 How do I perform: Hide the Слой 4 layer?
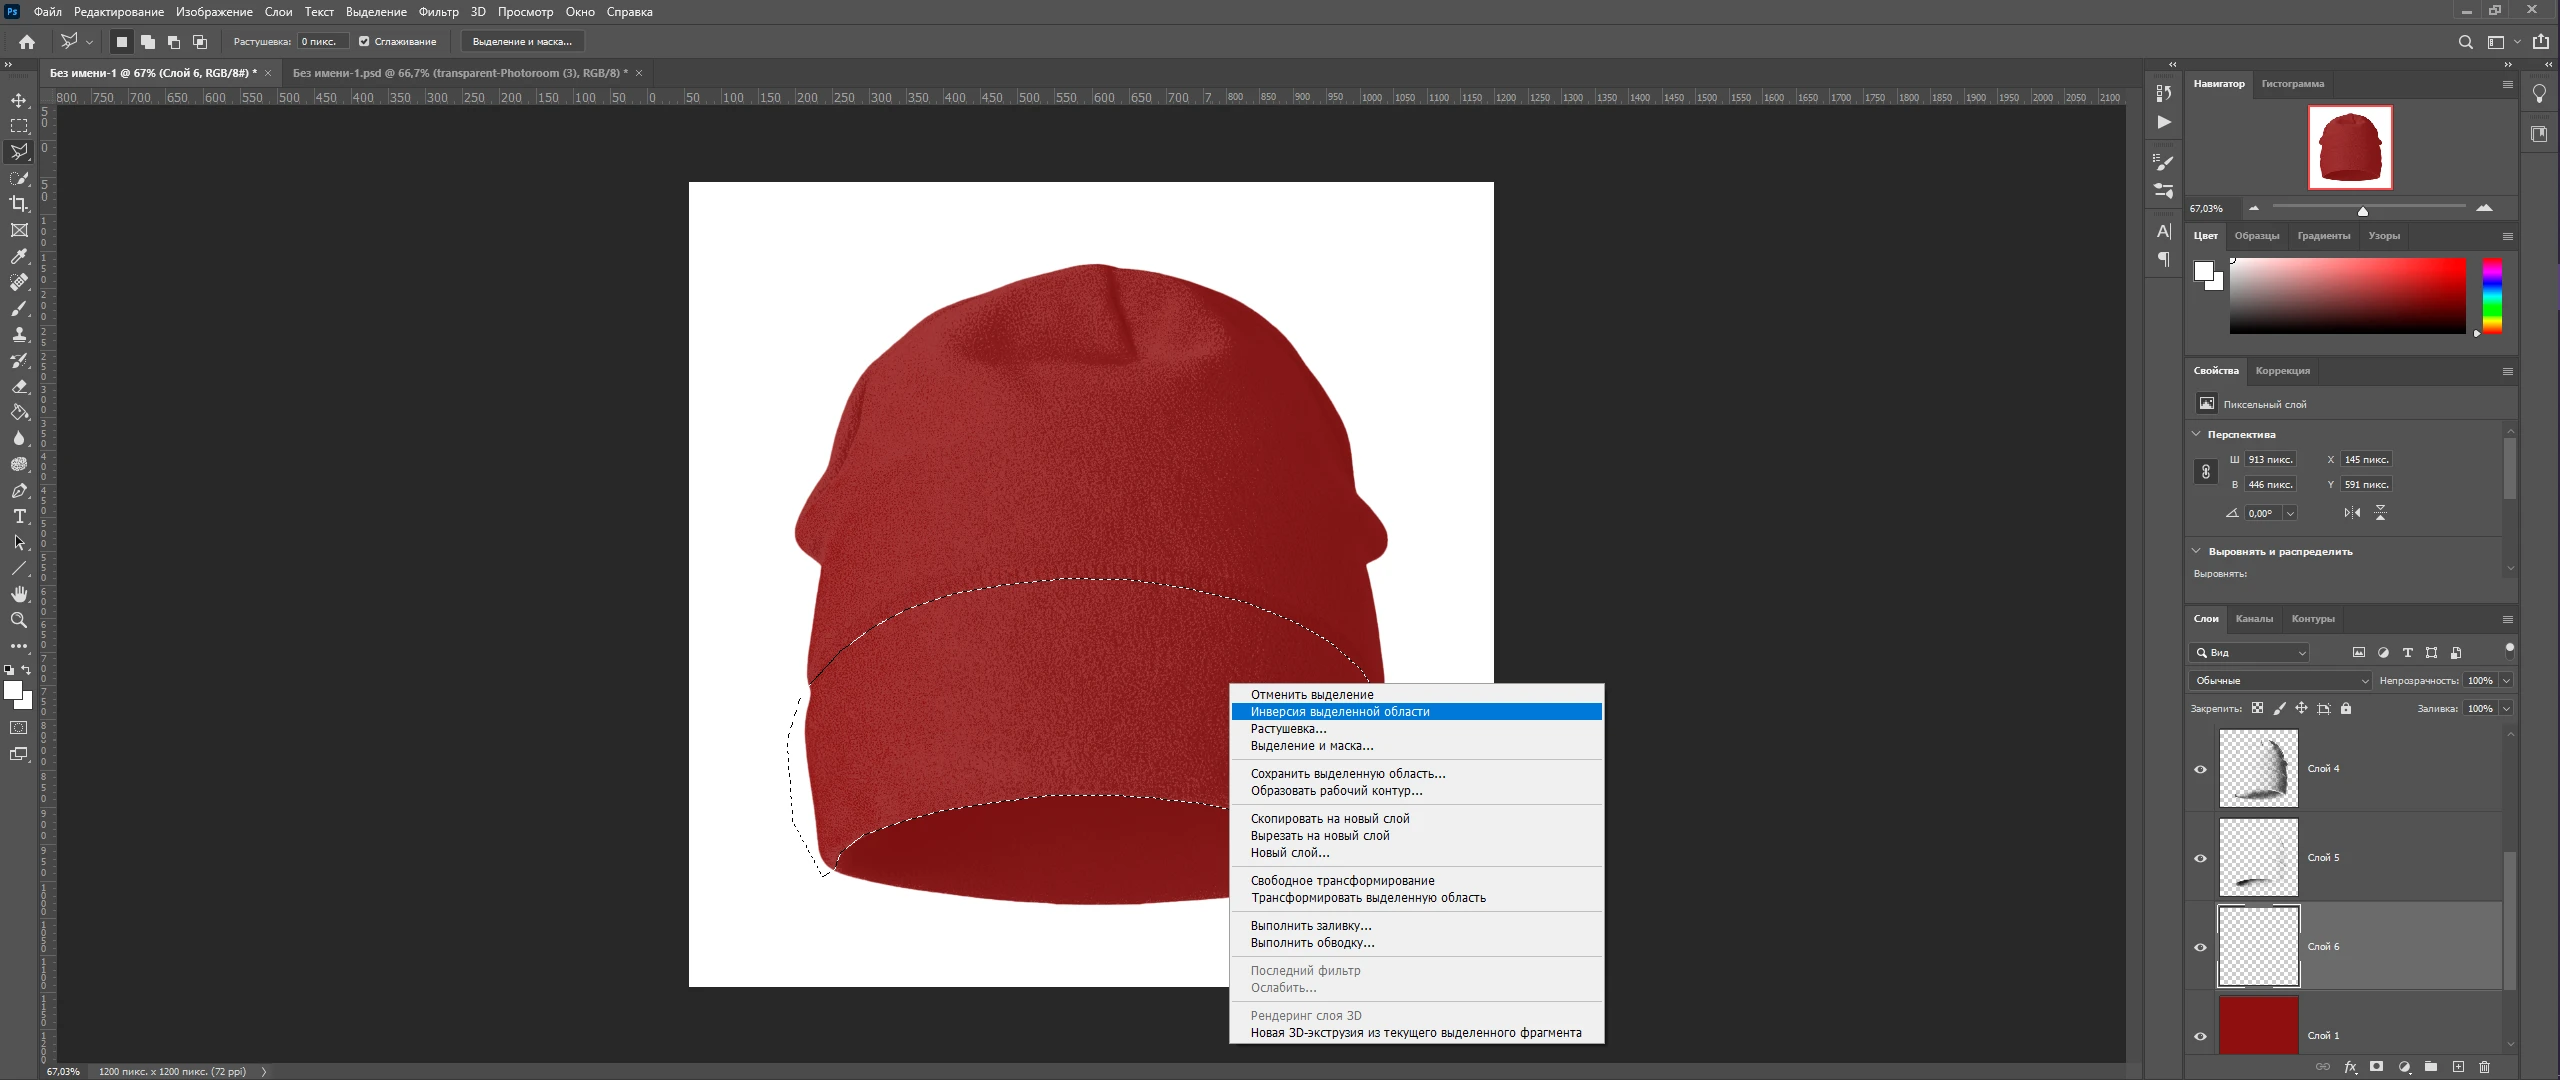tap(2200, 769)
